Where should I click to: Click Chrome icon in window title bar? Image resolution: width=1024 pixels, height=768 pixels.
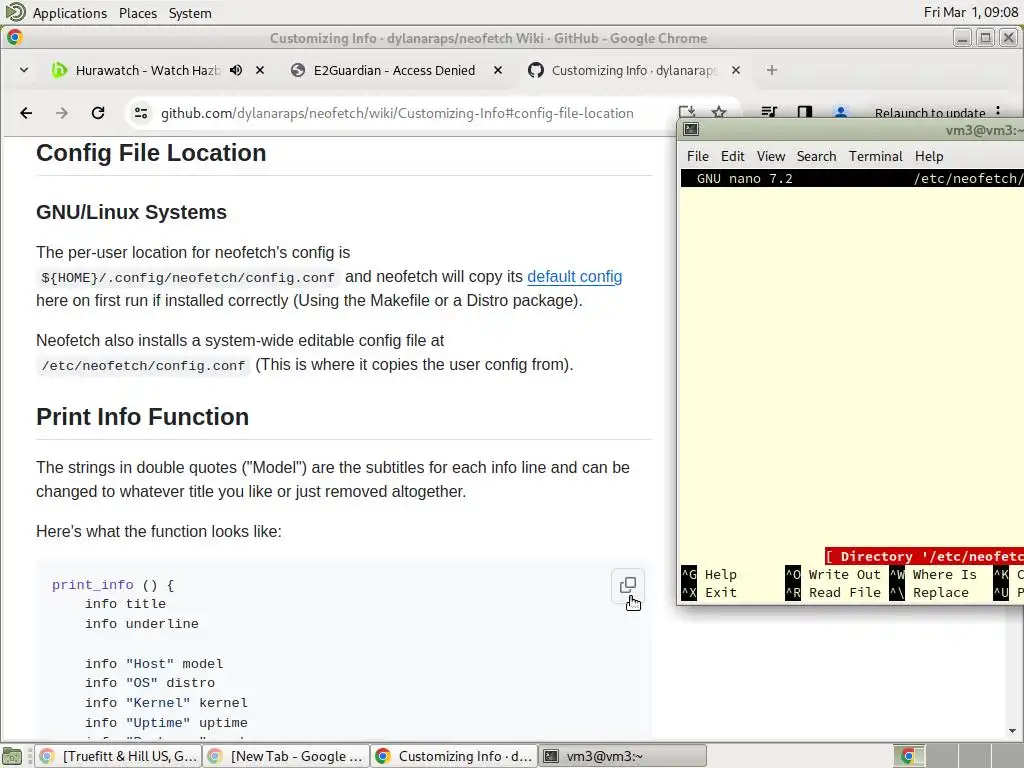[14, 37]
